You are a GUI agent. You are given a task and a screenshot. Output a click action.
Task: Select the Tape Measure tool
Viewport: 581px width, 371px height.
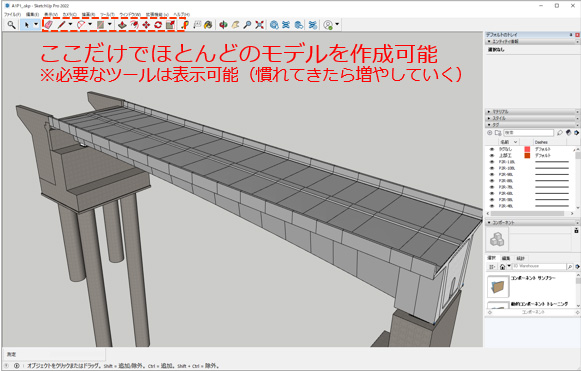click(185, 24)
